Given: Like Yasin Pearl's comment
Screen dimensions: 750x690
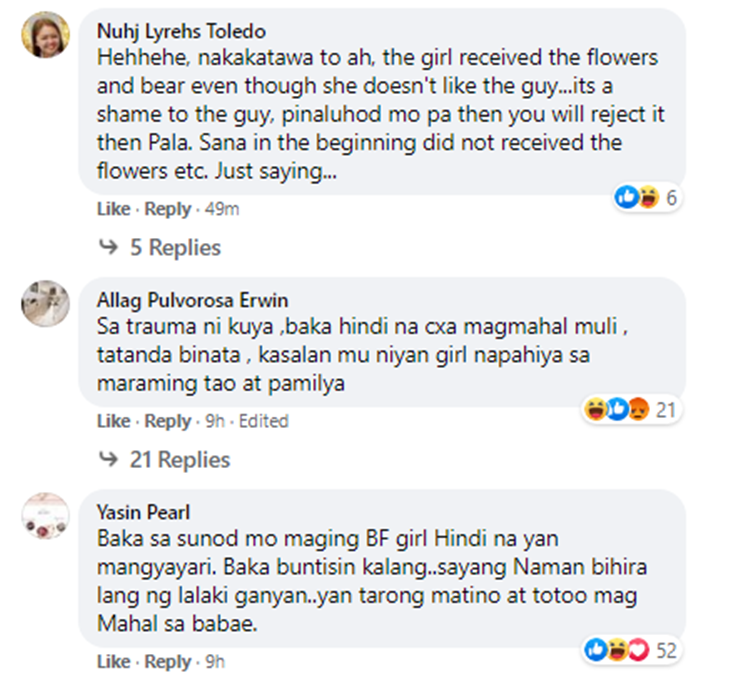Looking at the screenshot, I should pyautogui.click(x=113, y=662).
